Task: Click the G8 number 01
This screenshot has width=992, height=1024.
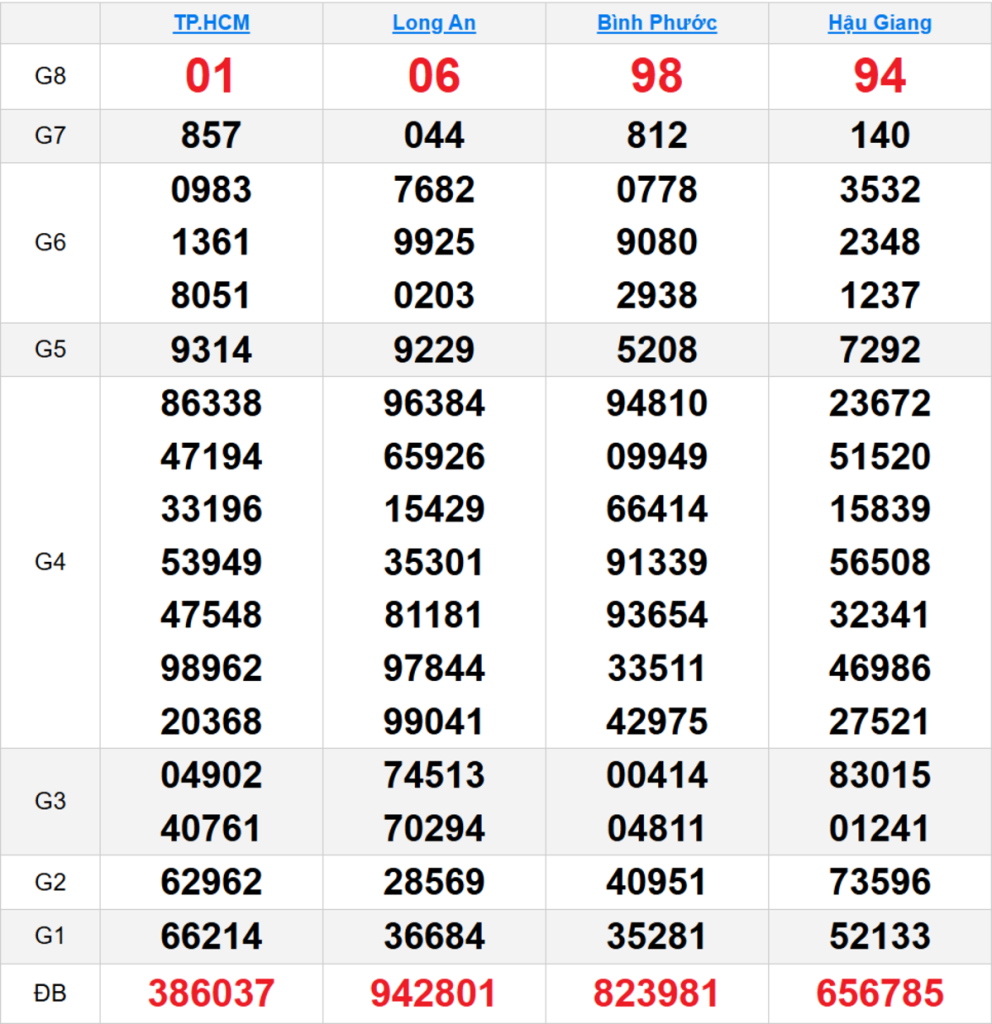Action: (x=210, y=76)
